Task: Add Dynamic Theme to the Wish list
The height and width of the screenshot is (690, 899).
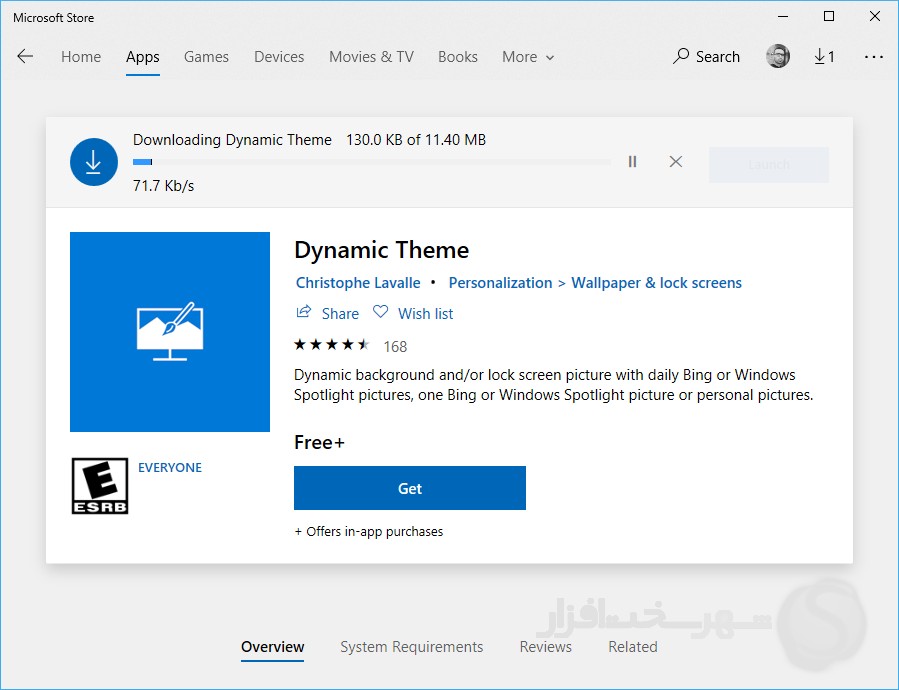Action: [x=413, y=313]
